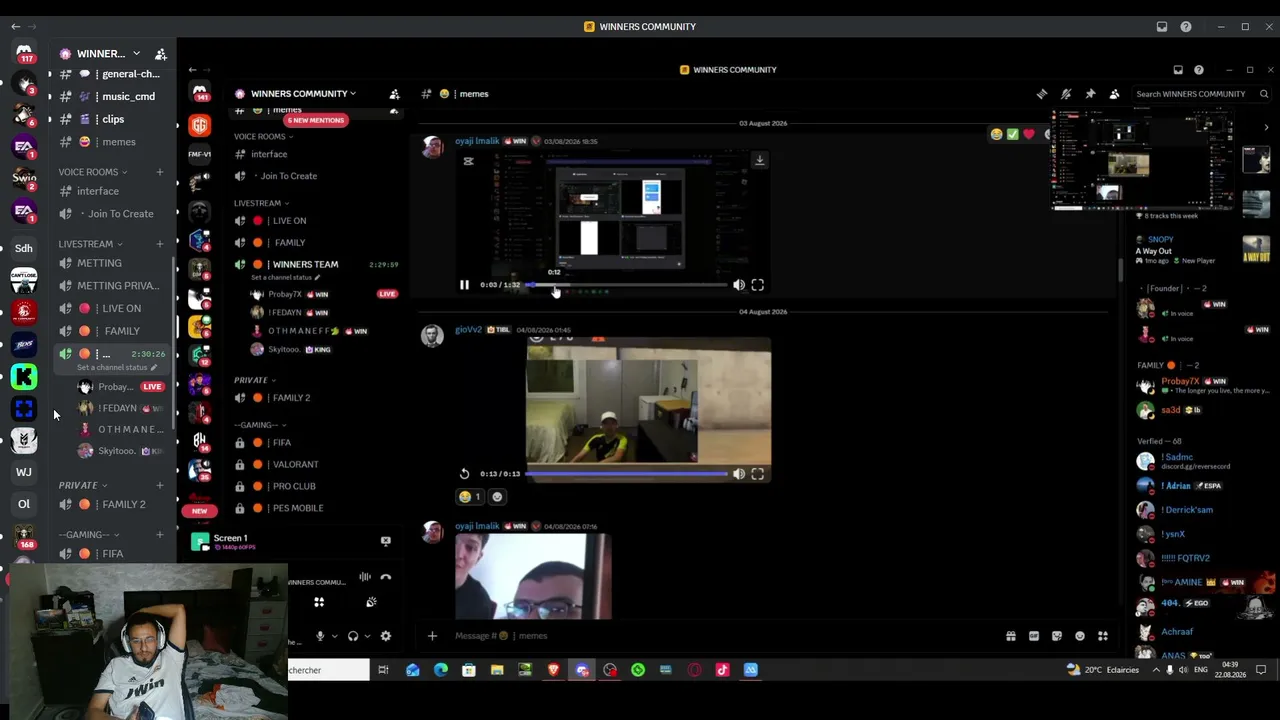Collapse the inner PRIVATE category
Image resolution: width=1280 pixels, height=720 pixels.
click(x=254, y=380)
